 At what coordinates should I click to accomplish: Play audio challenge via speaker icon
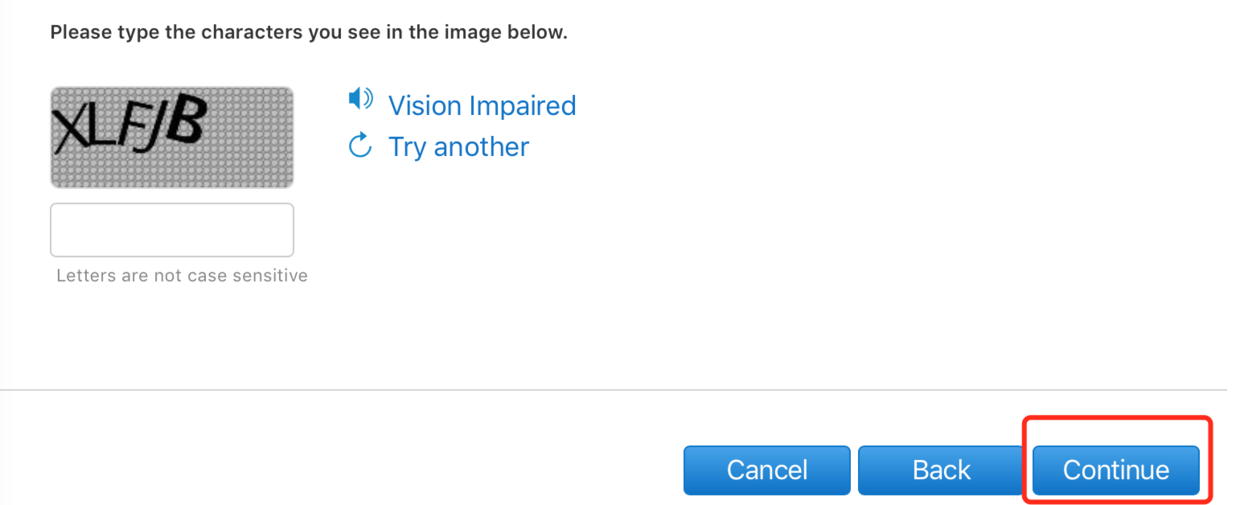pyautogui.click(x=360, y=99)
